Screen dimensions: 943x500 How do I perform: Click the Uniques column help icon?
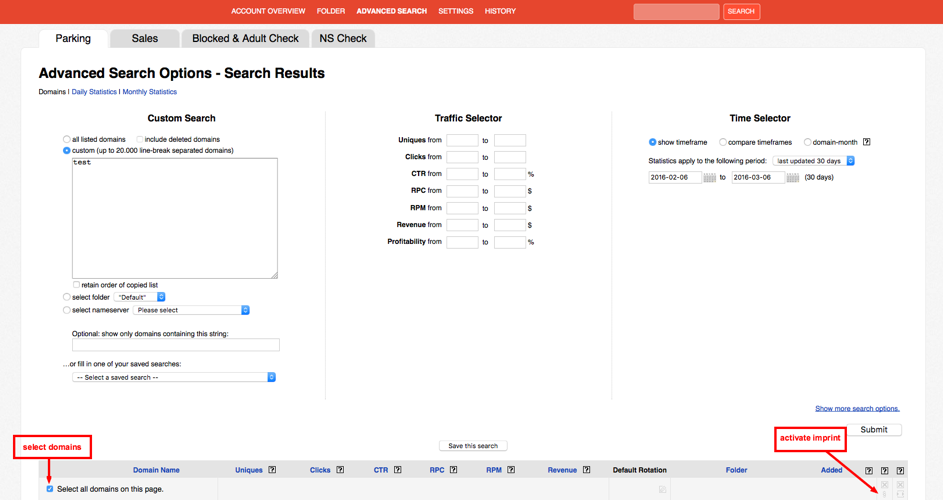tap(272, 470)
